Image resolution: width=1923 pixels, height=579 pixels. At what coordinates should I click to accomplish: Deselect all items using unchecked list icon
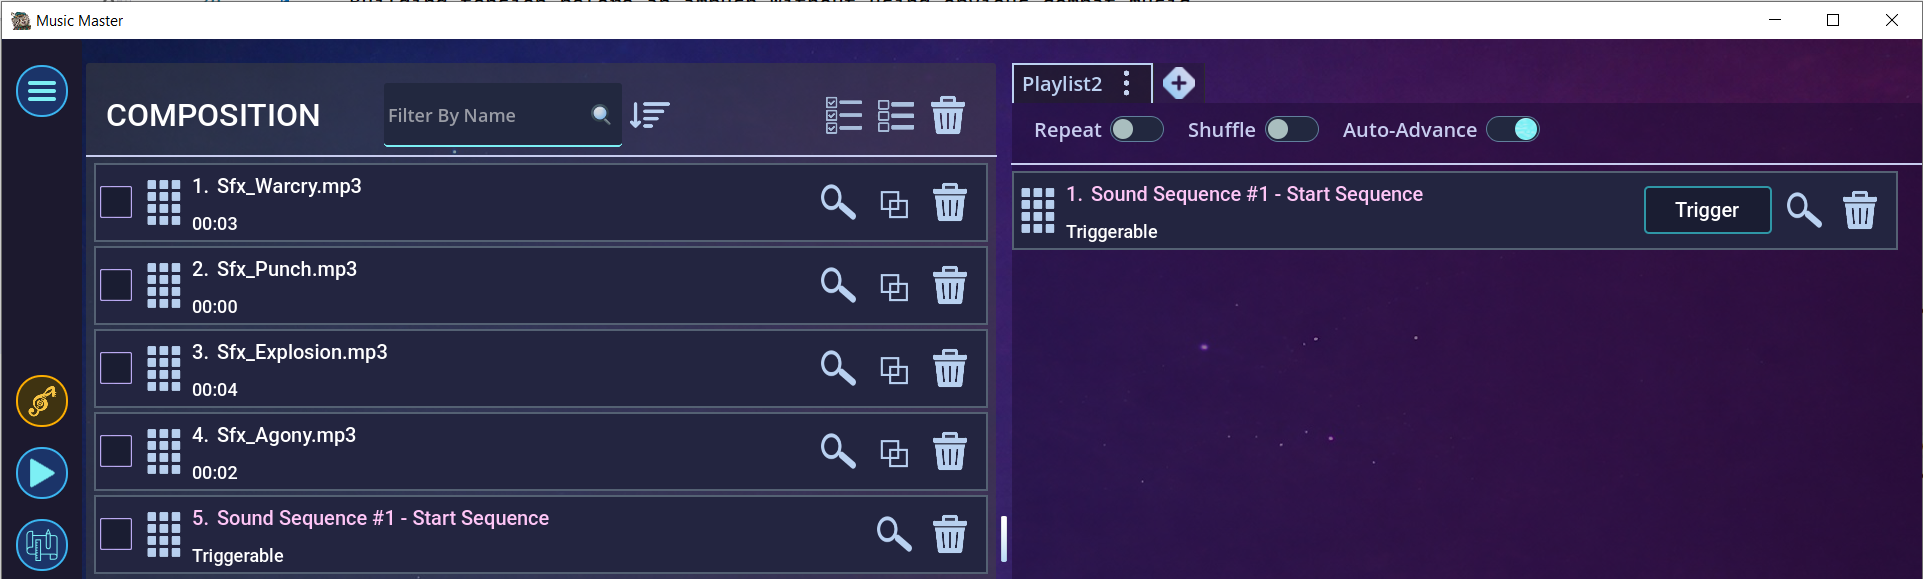(896, 115)
